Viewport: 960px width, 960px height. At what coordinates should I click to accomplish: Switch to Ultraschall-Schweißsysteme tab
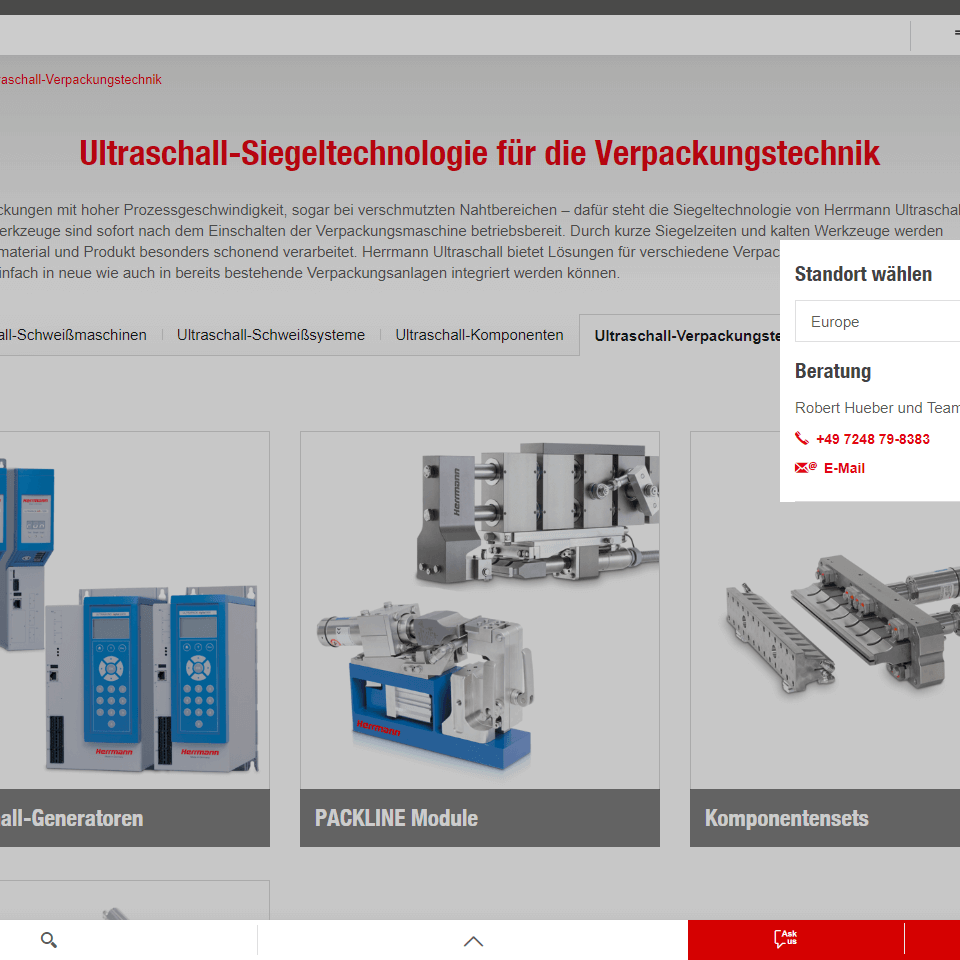pyautogui.click(x=271, y=335)
